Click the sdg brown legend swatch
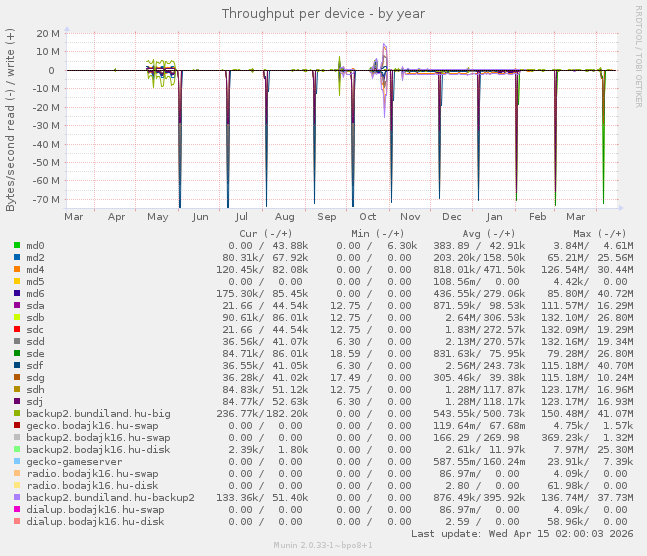Viewport: 647px width, 556px height. tap(17, 377)
